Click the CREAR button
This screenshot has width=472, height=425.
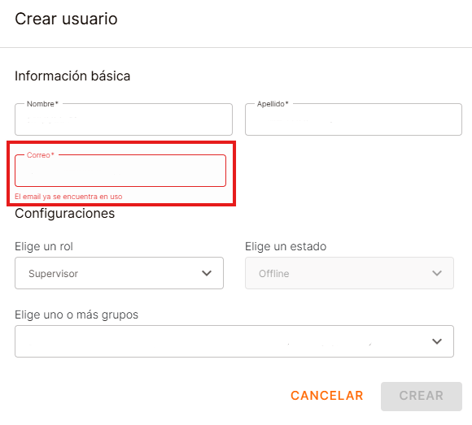pyautogui.click(x=421, y=396)
